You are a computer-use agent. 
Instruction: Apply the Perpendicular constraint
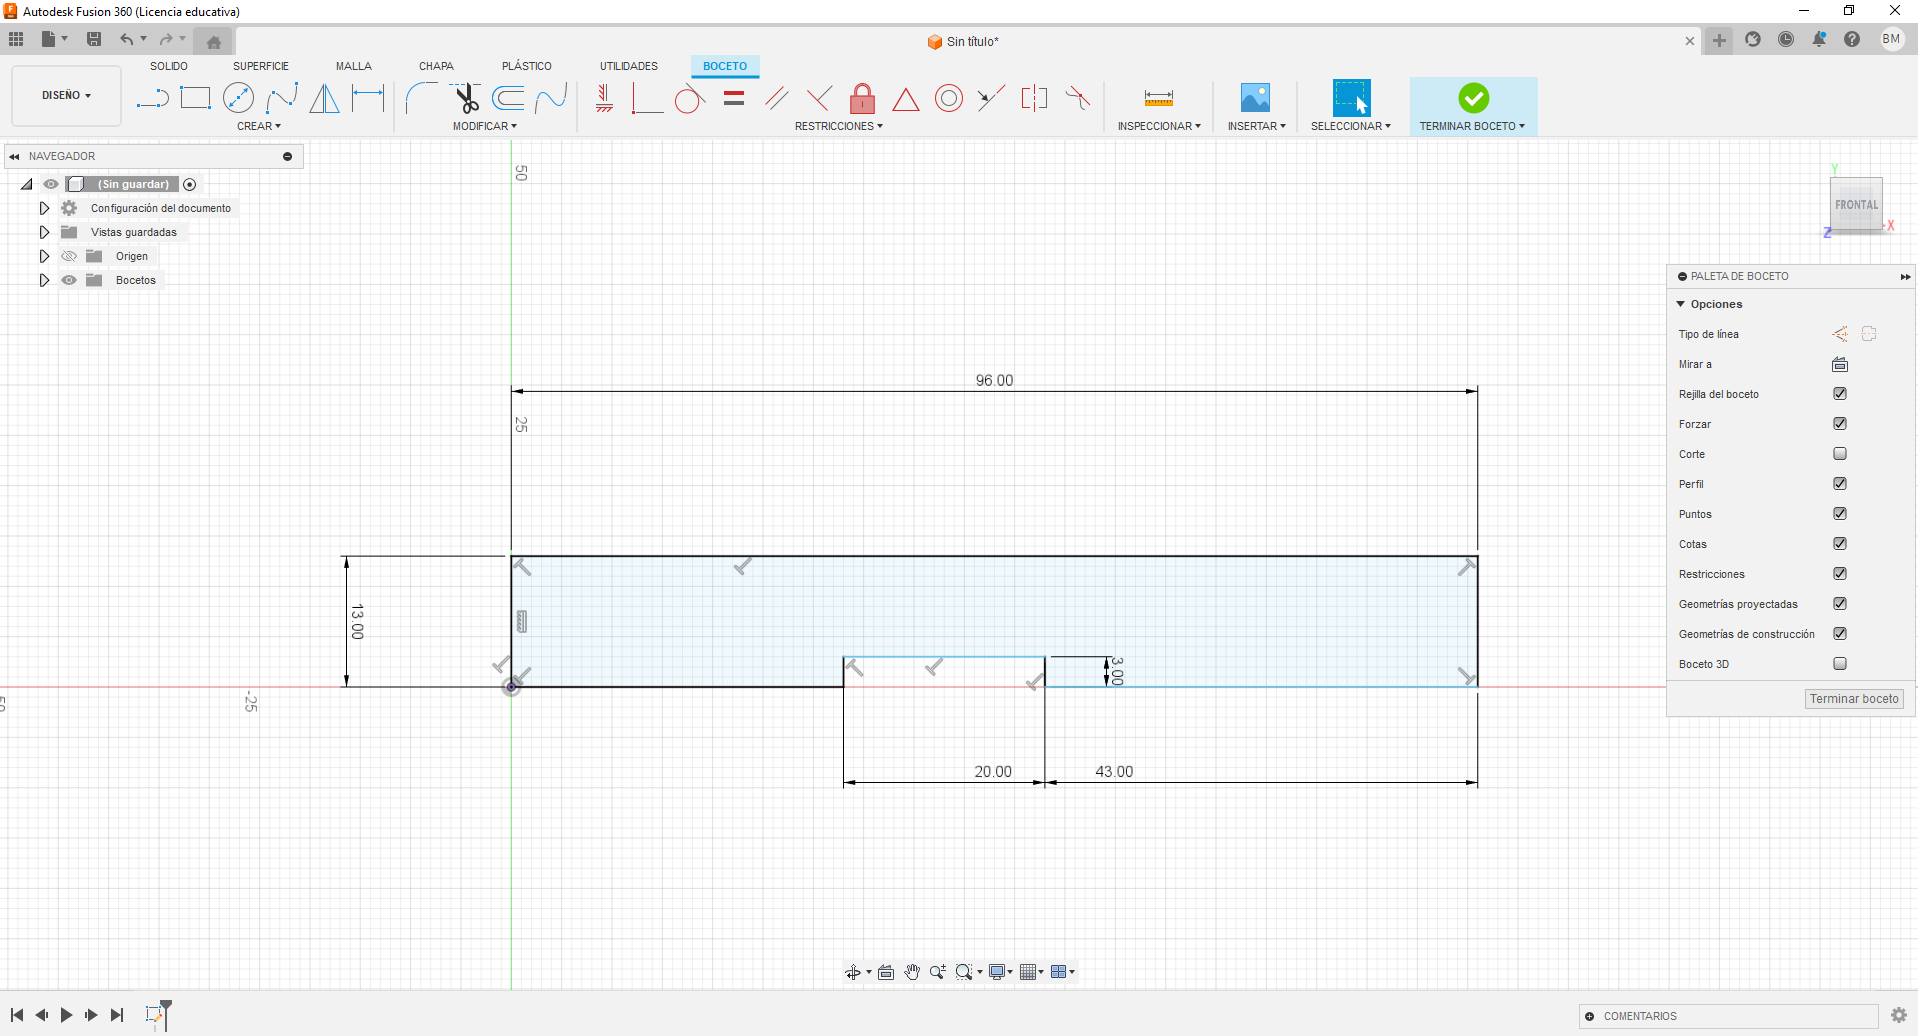tap(819, 98)
